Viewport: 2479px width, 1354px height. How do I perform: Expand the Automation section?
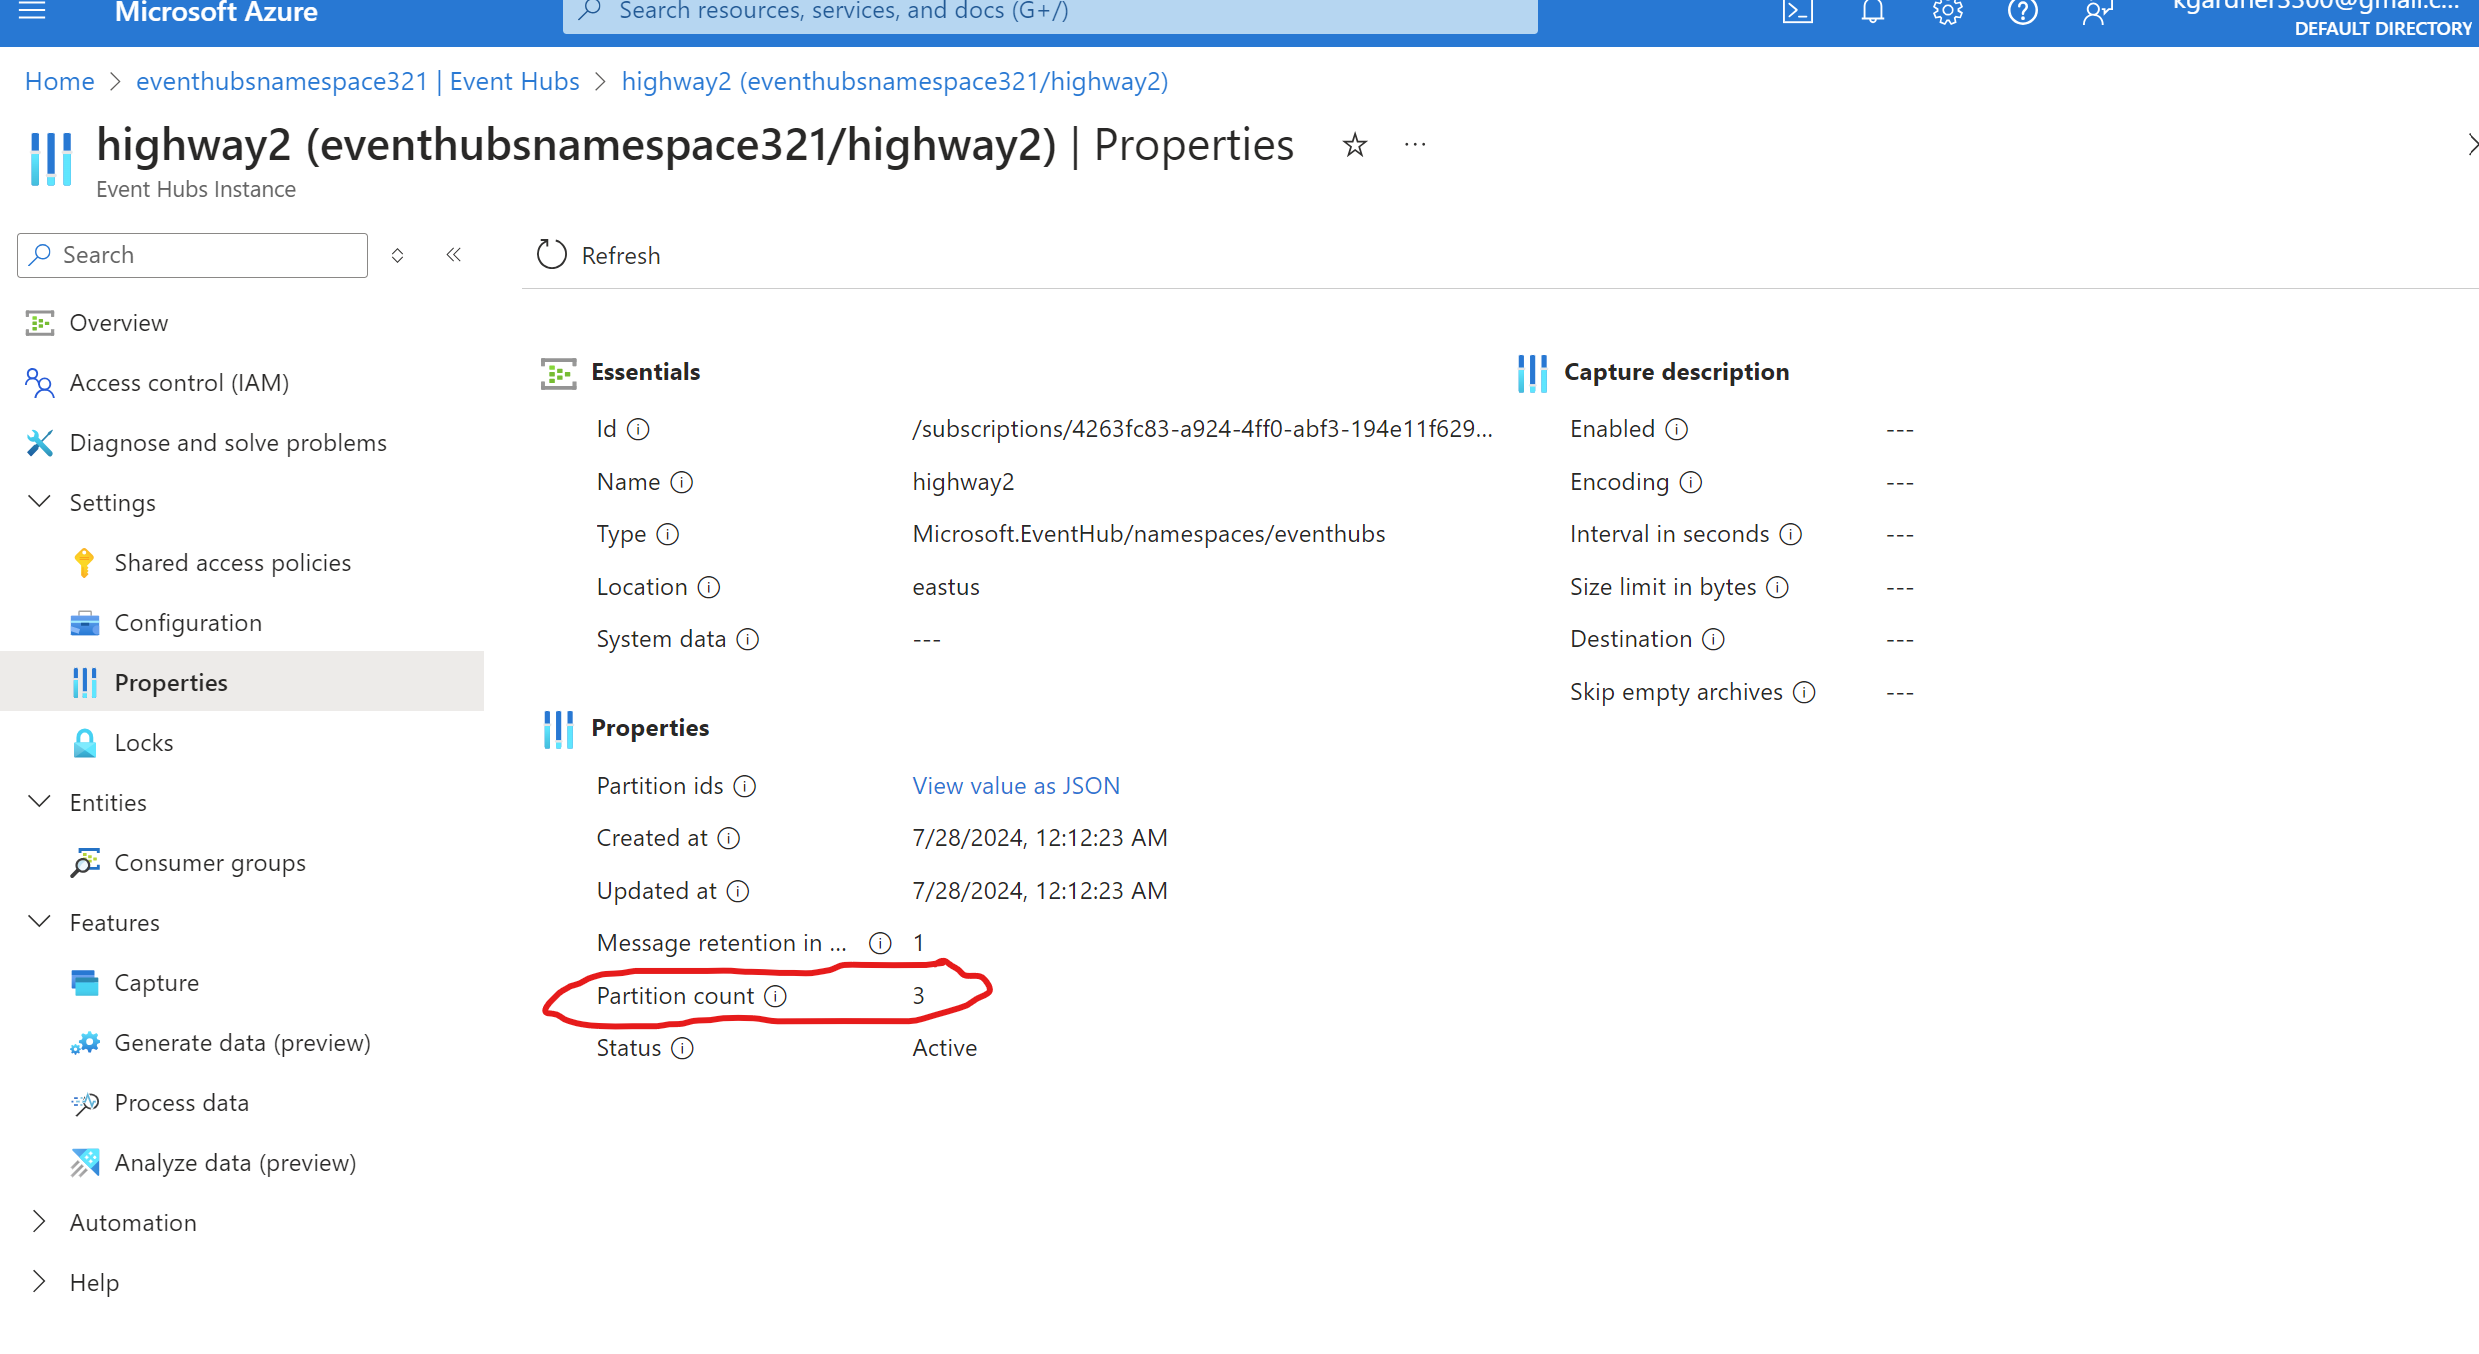tap(39, 1222)
